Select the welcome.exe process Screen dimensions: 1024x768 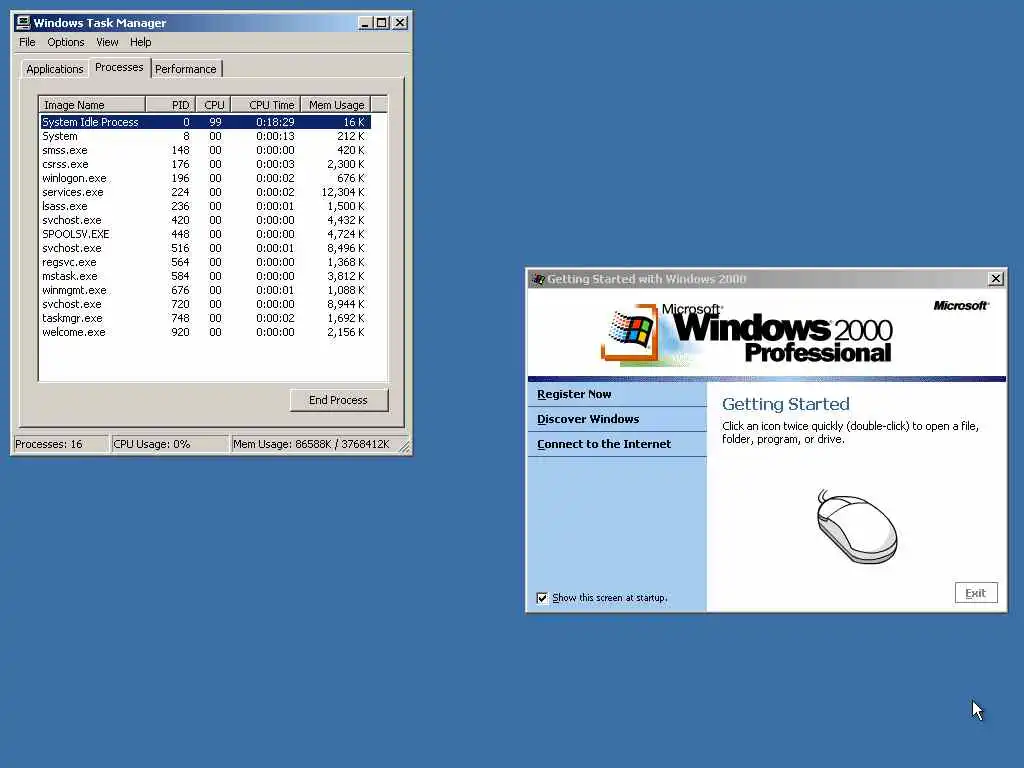pyautogui.click(x=205, y=332)
